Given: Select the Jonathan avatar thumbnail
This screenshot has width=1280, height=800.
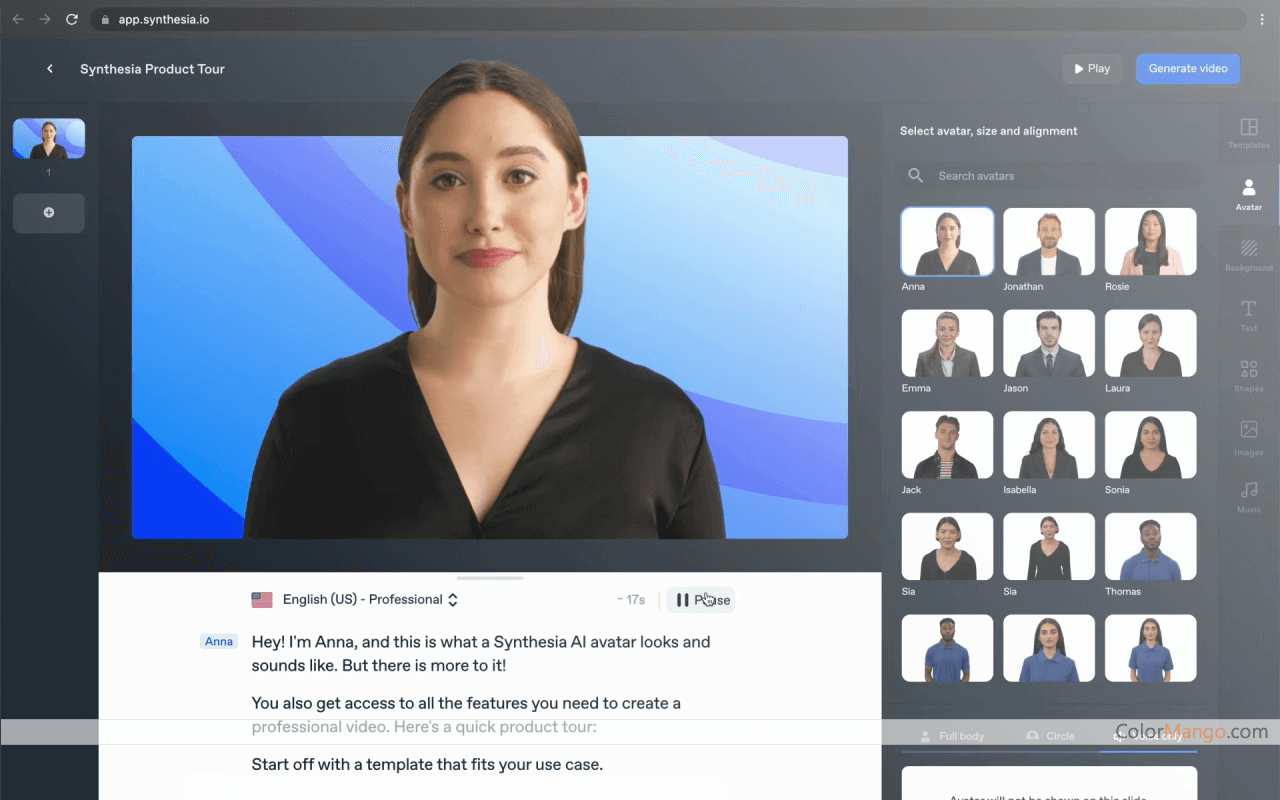Looking at the screenshot, I should [1049, 242].
